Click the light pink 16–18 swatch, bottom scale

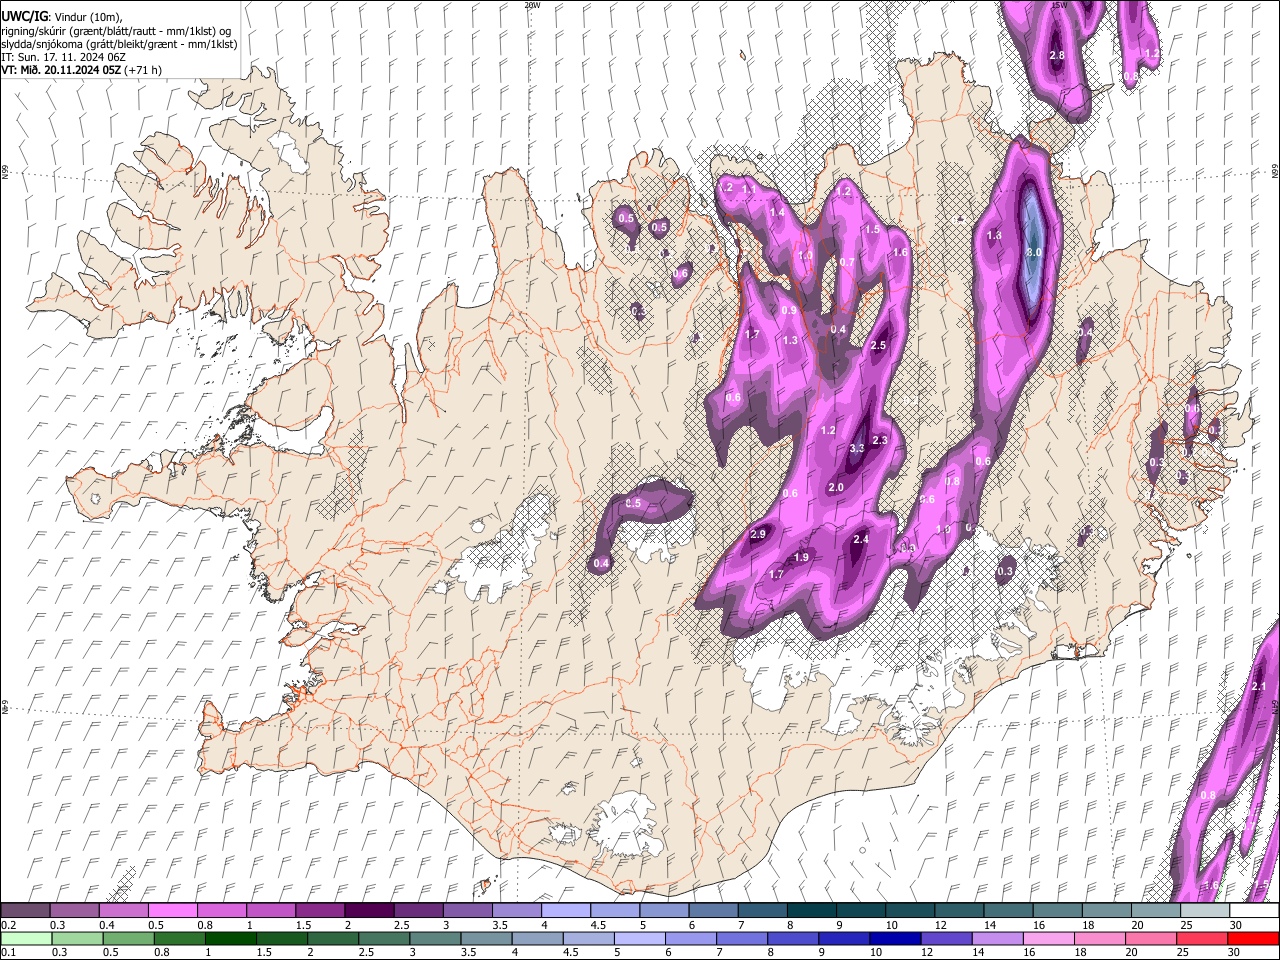(x=1049, y=938)
